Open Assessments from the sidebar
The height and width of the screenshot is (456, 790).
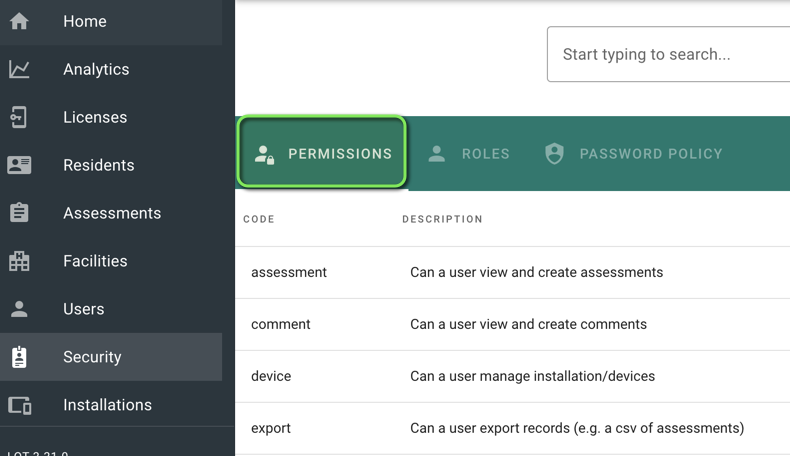click(x=111, y=213)
